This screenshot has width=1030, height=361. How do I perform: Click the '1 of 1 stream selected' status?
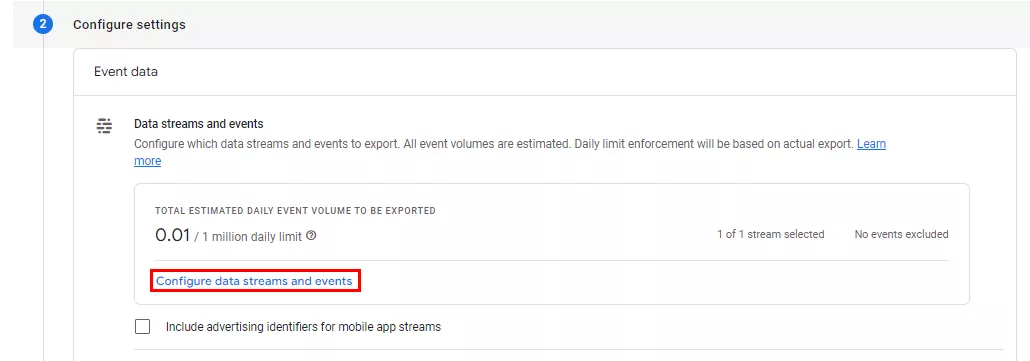click(x=771, y=234)
